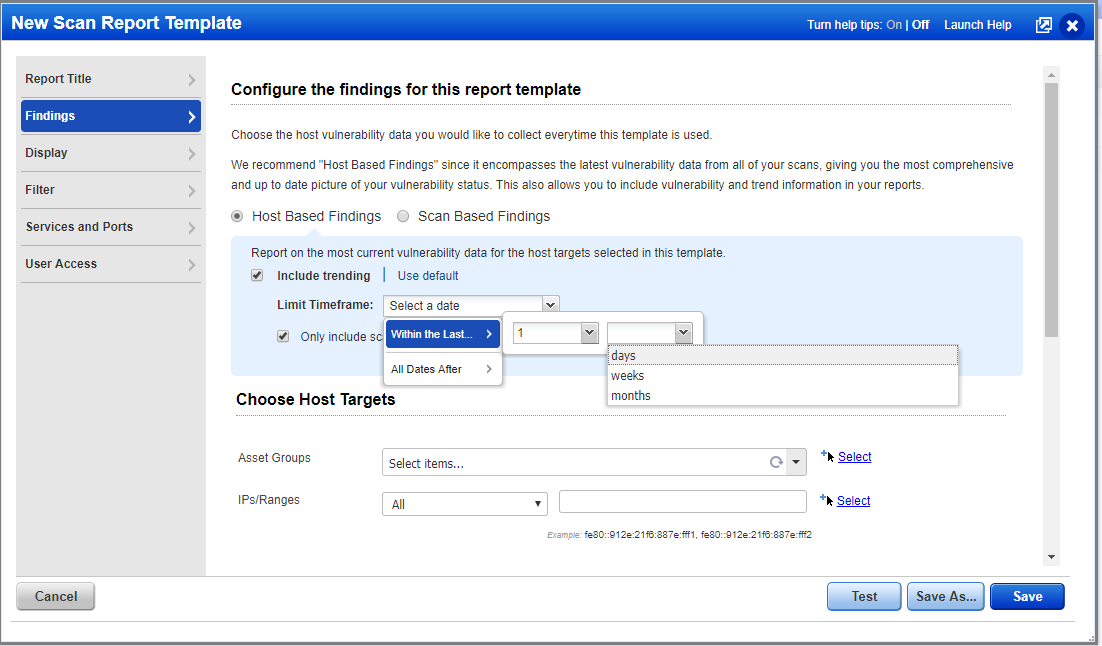
Task: Open the Limit Timeframe date dropdown
Action: click(x=471, y=306)
